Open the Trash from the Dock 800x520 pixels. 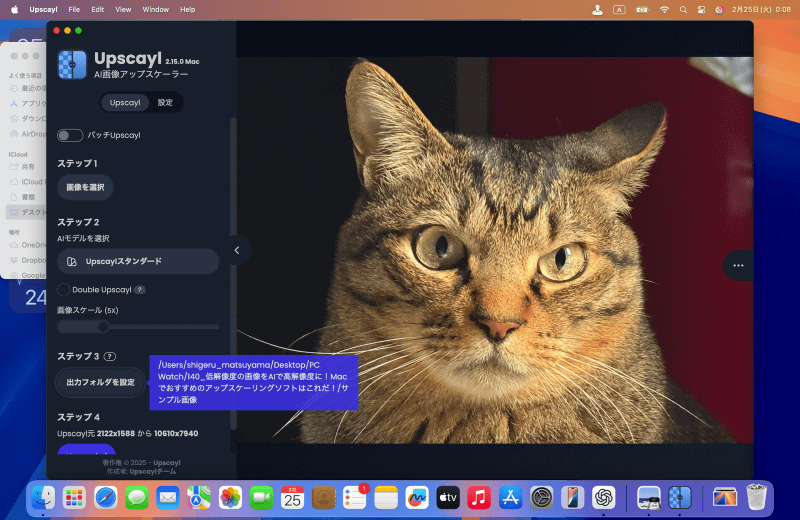pyautogui.click(x=756, y=498)
